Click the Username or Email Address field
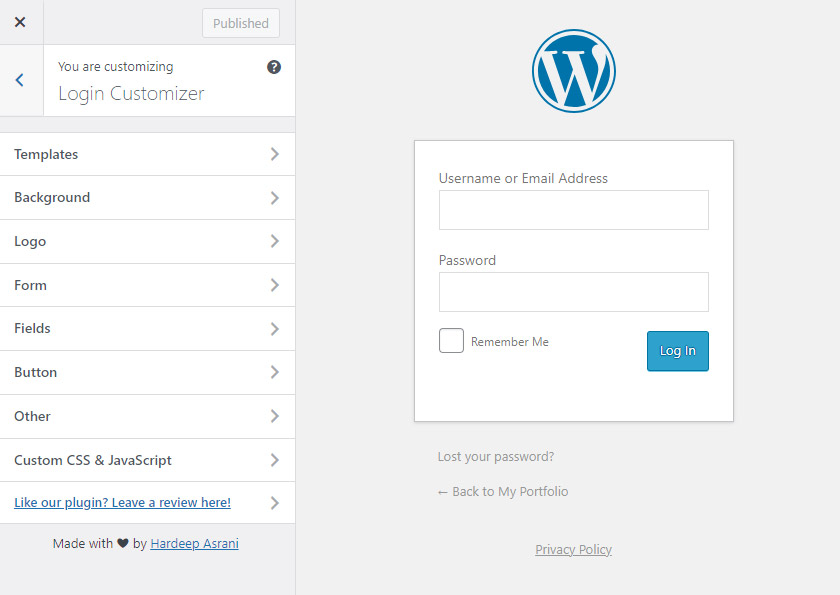 click(573, 210)
